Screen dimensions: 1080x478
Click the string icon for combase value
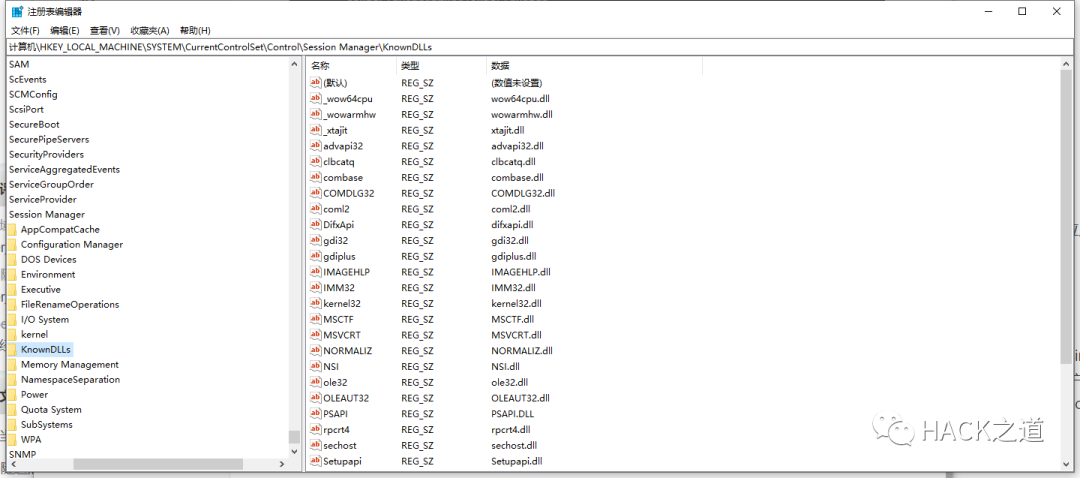point(316,177)
